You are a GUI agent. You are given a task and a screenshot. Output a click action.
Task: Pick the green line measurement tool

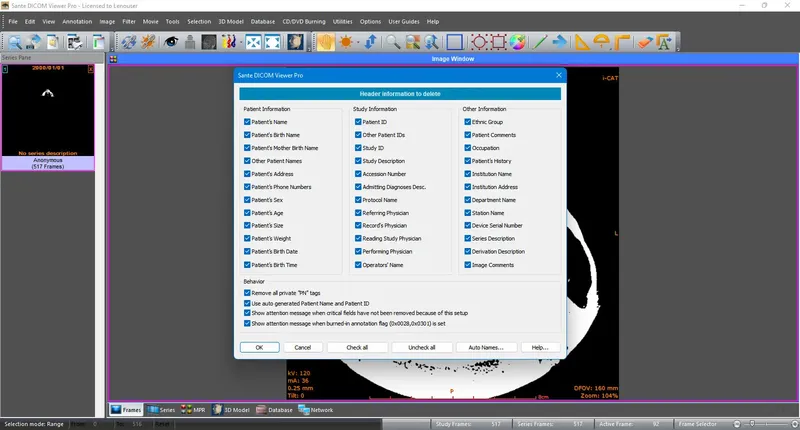539,42
